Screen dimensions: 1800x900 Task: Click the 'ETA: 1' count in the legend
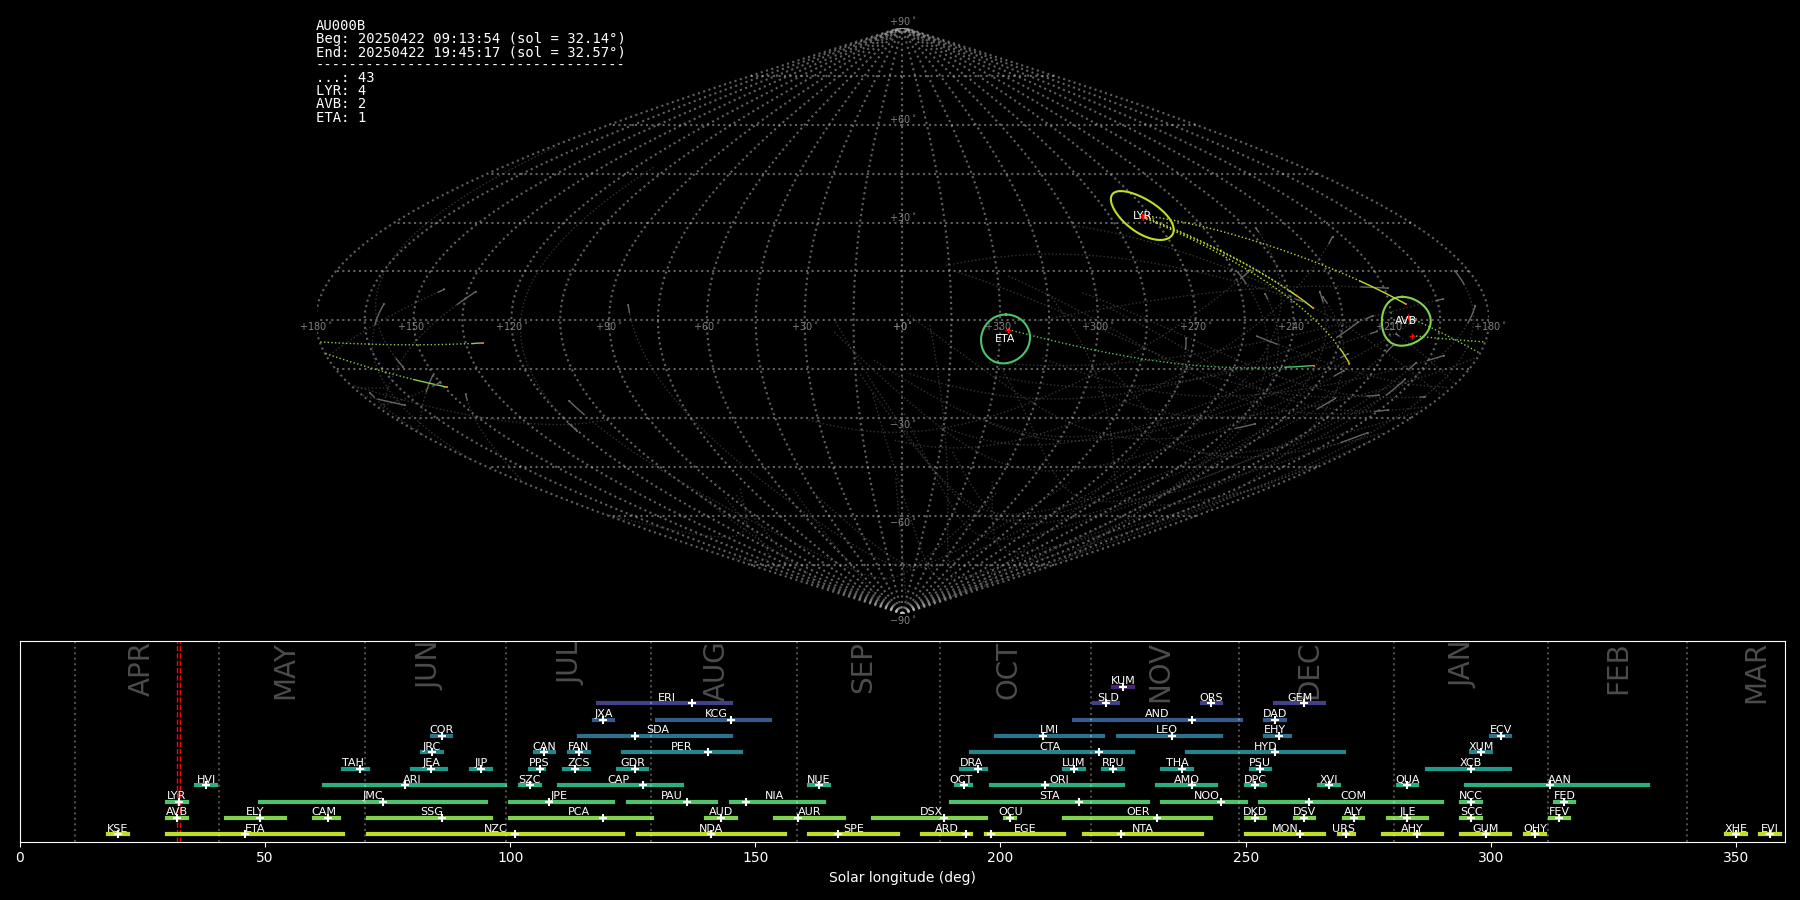pyautogui.click(x=341, y=117)
